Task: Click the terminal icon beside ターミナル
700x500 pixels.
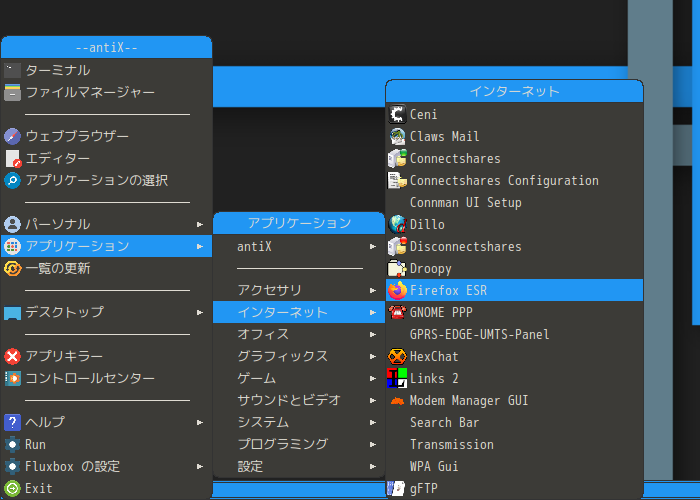Action: point(12,70)
